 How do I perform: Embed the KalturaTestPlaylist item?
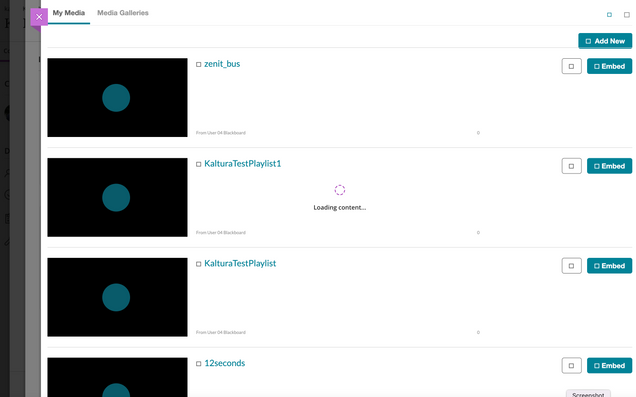[609, 266]
